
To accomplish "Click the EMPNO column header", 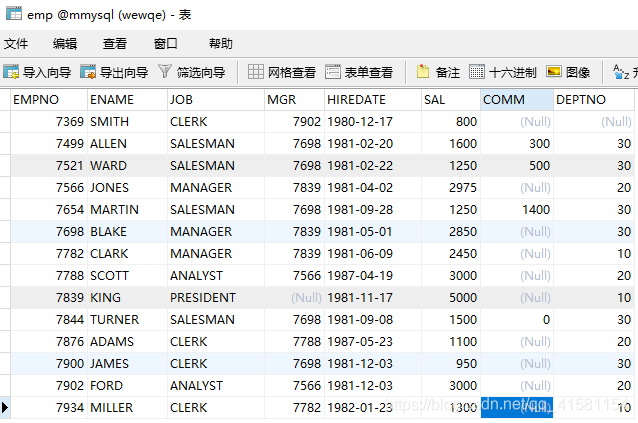I will [x=49, y=100].
